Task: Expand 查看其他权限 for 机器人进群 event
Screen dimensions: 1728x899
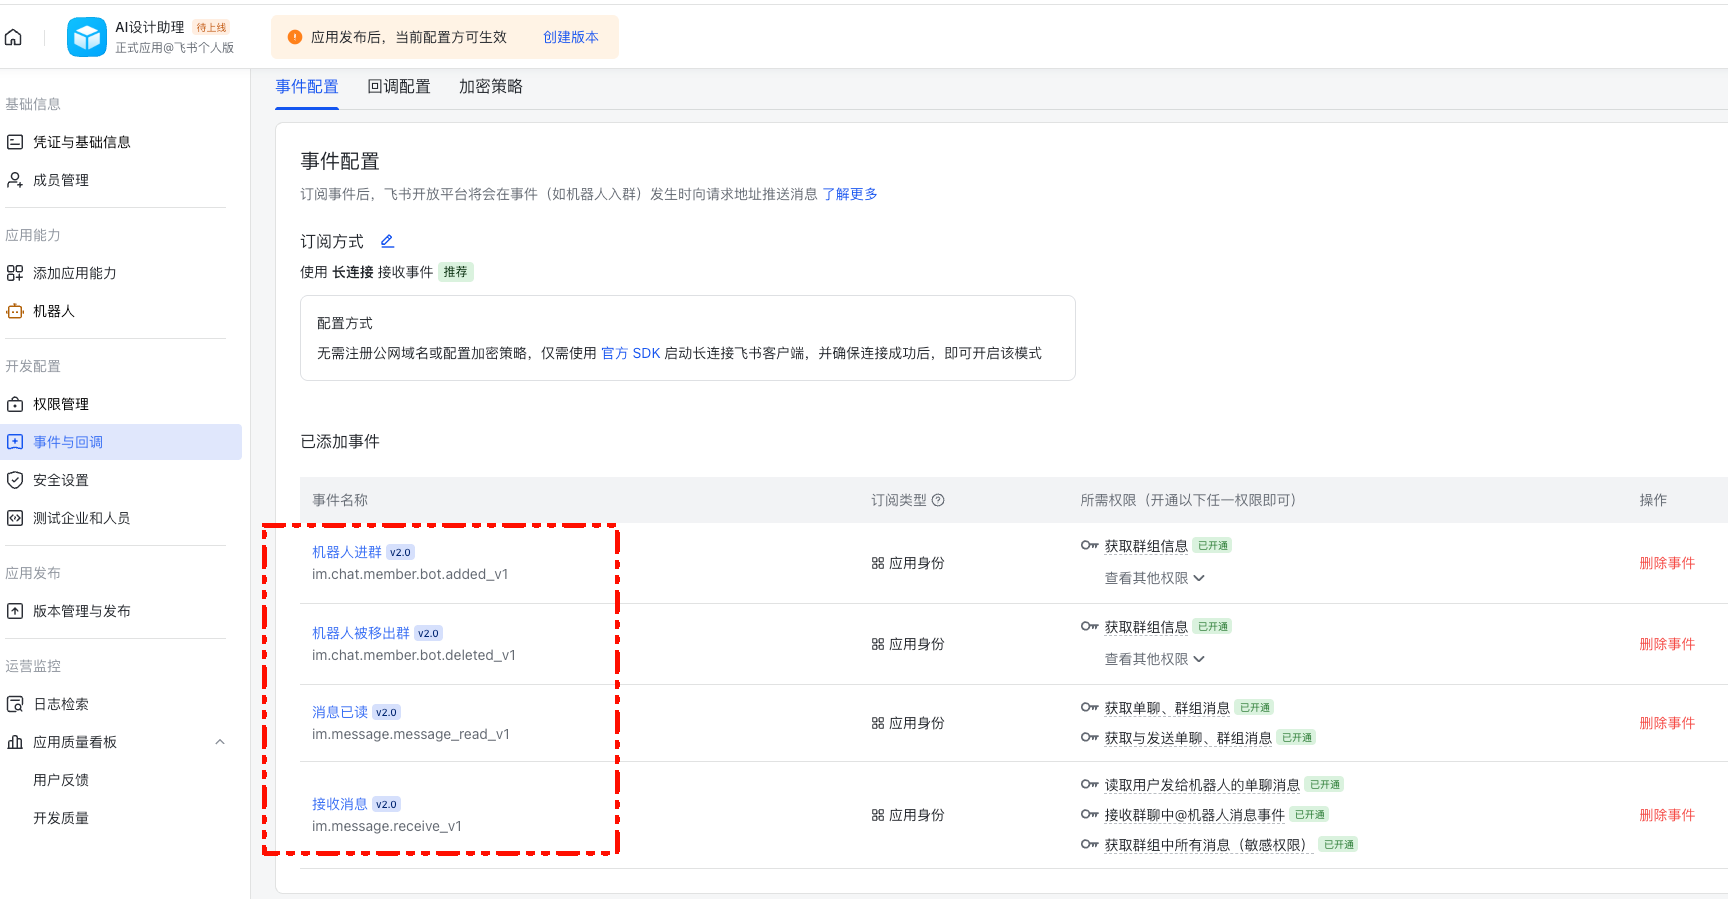Action: pos(1154,578)
